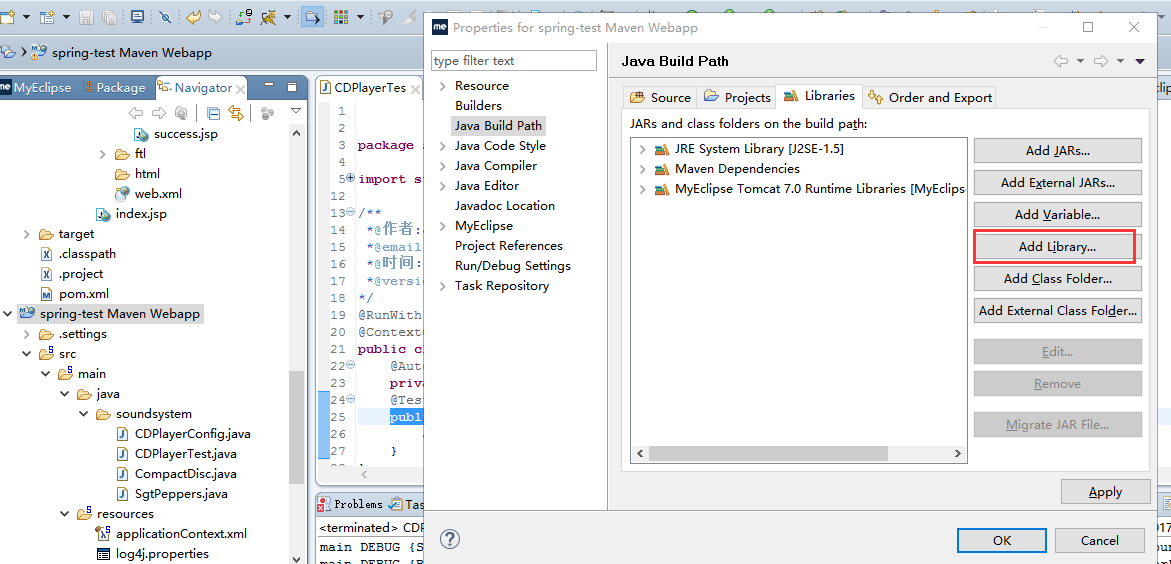Viewport: 1171px width, 564px height.
Task: Click the dialog back navigation arrow
Action: point(1060,61)
